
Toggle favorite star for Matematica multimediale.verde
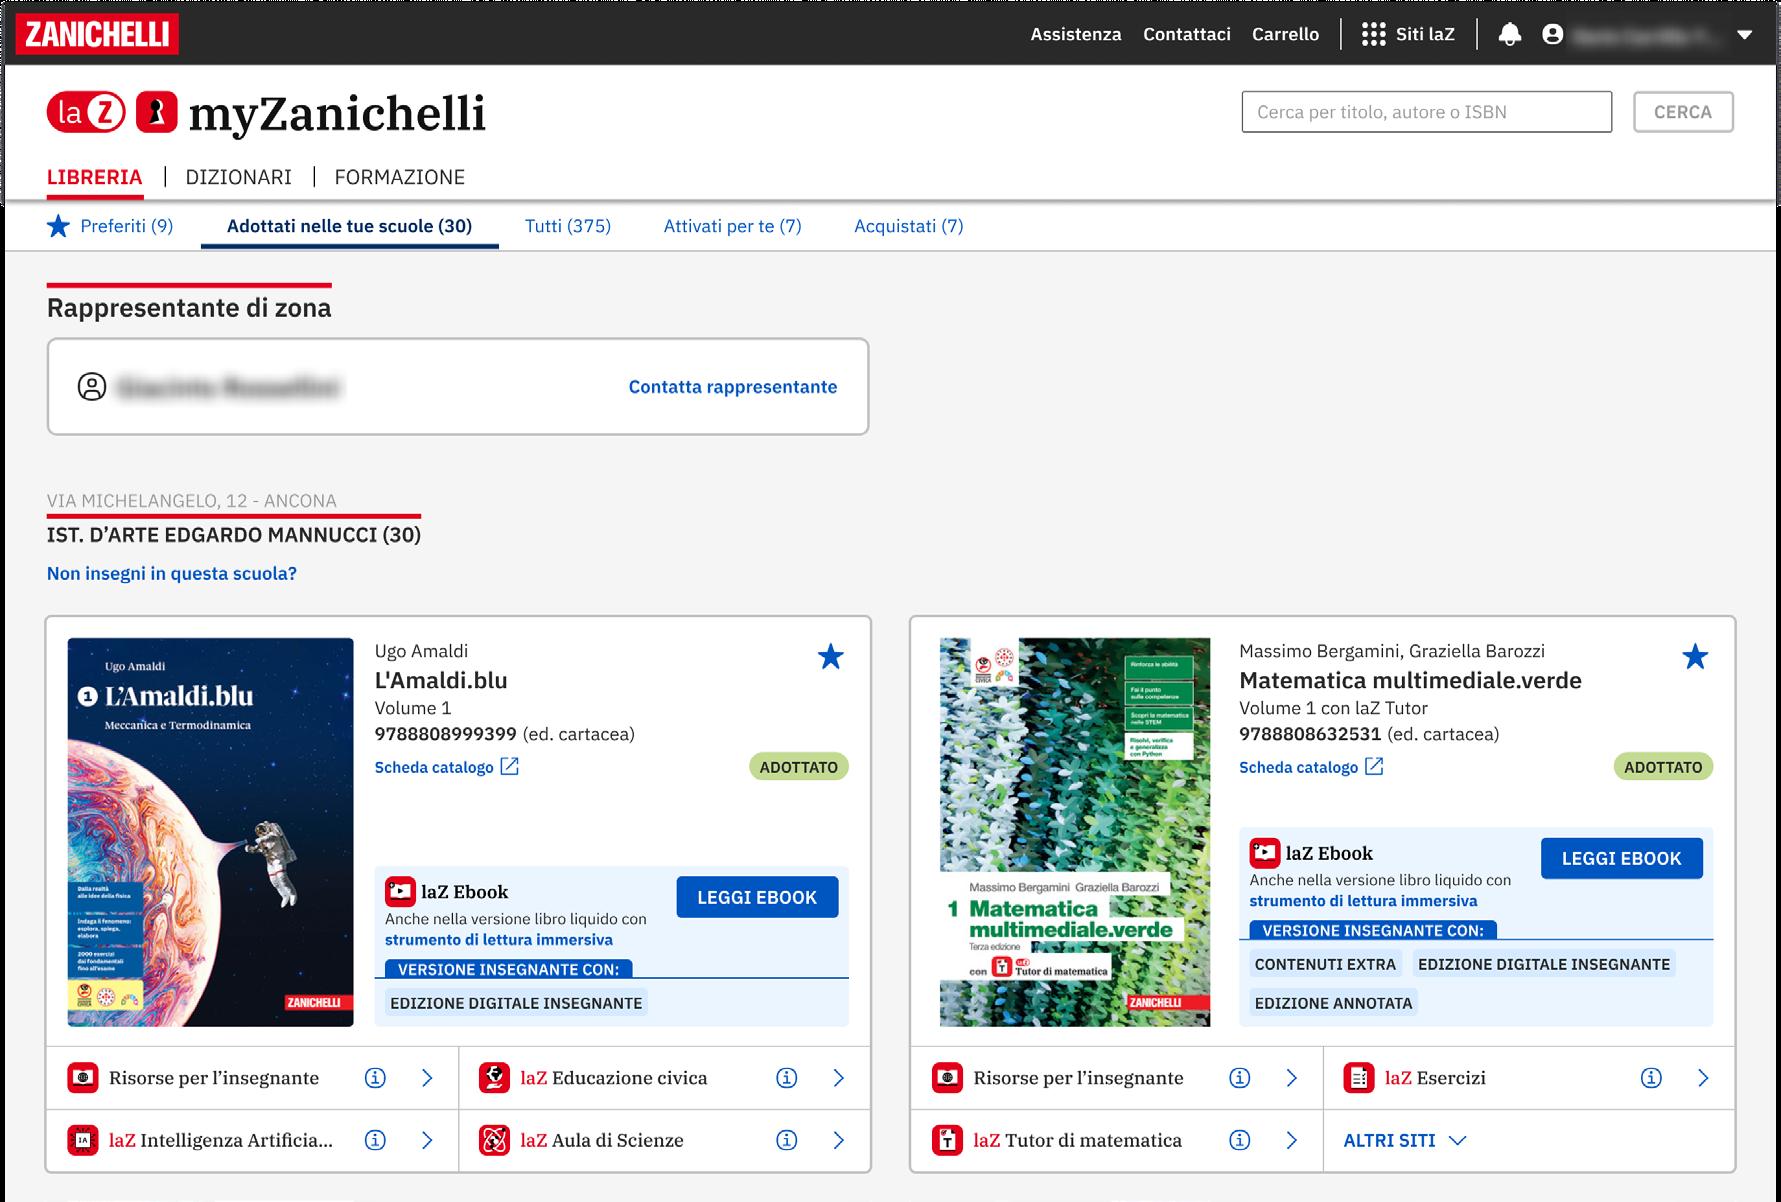pyautogui.click(x=1695, y=657)
